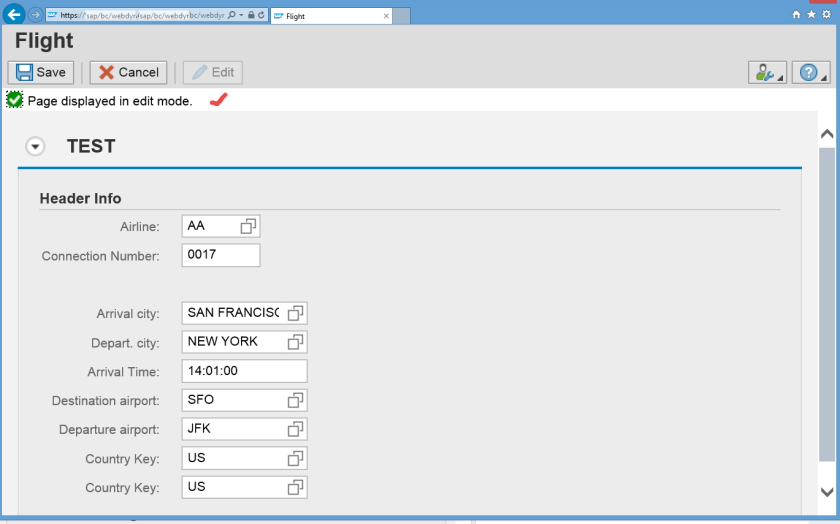This screenshot has height=524, width=840.
Task: Click the 'Destination airport:' label
Action: point(106,401)
